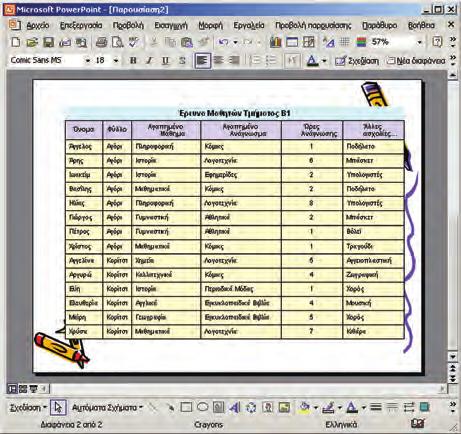Image resolution: width=461 pixels, height=434 pixels.
Task: Toggle italic formatting
Action: click(149, 61)
